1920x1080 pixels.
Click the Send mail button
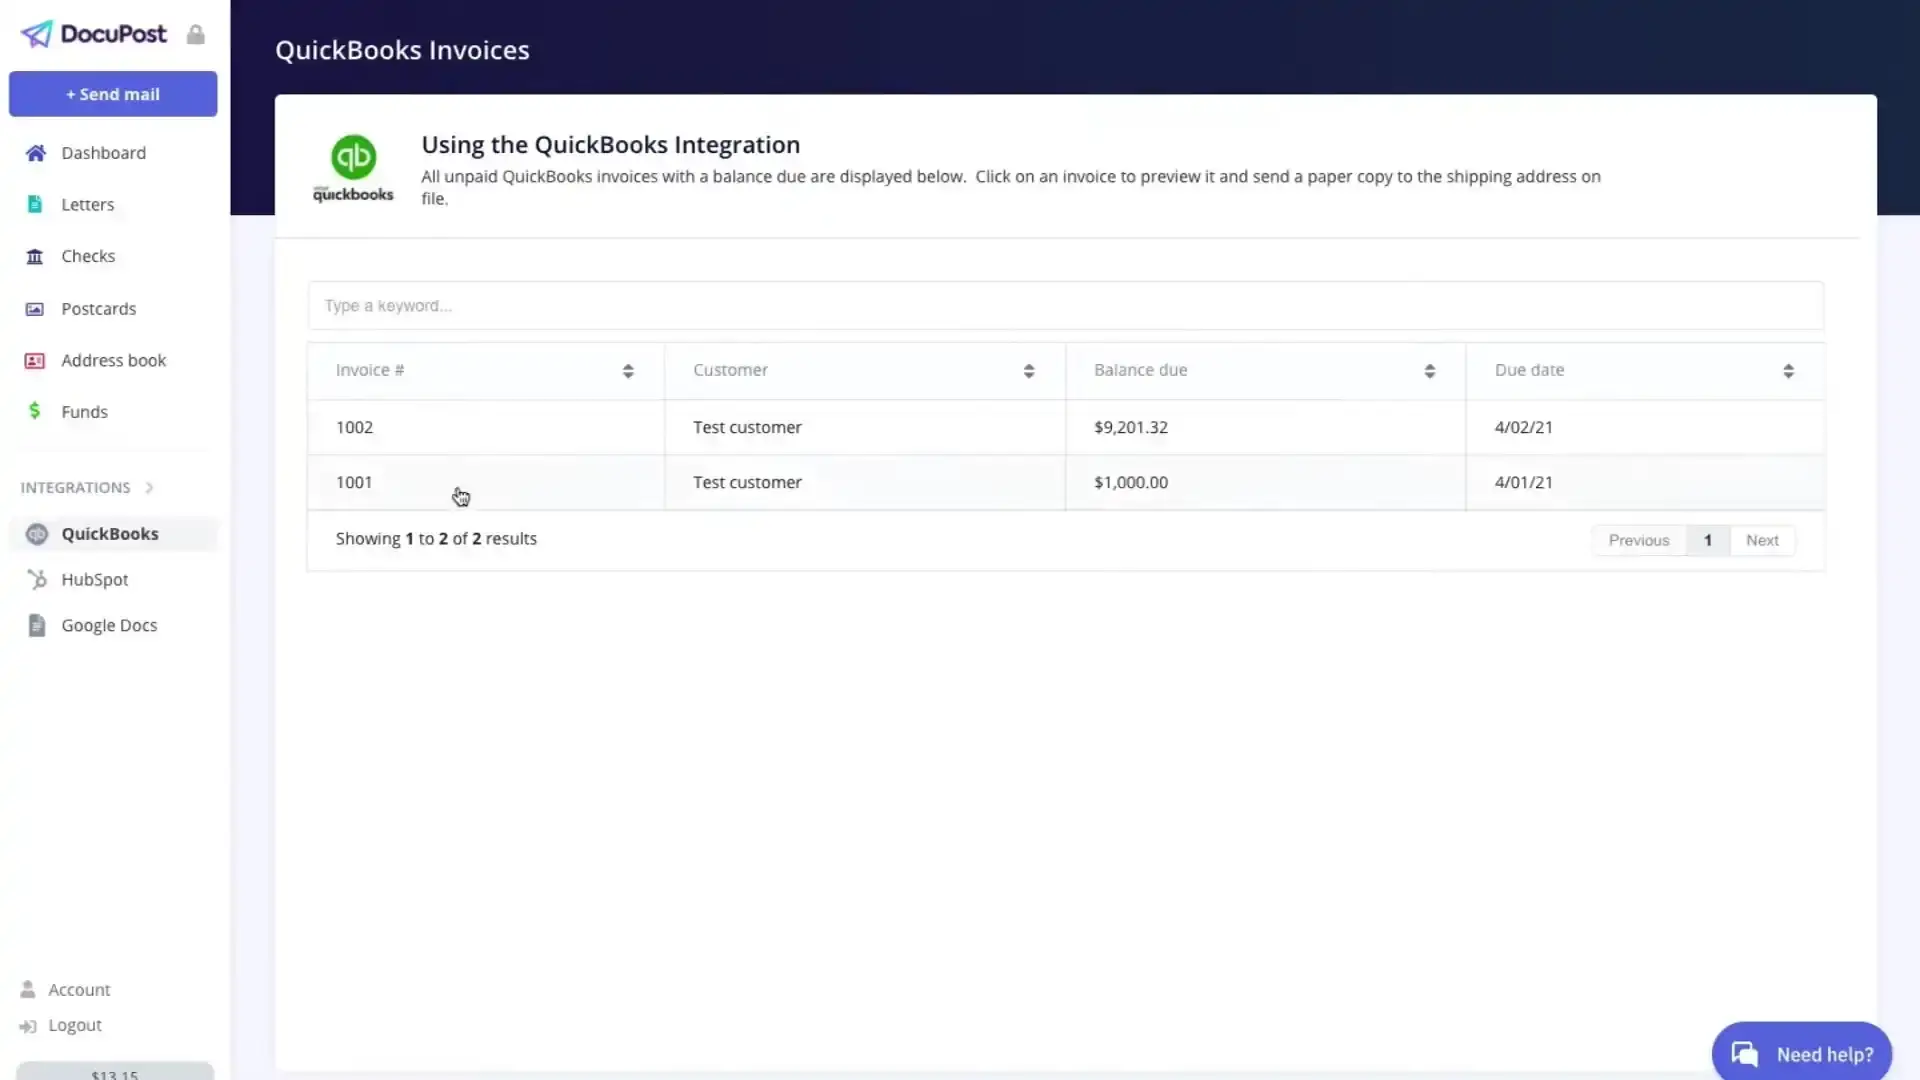(x=112, y=94)
